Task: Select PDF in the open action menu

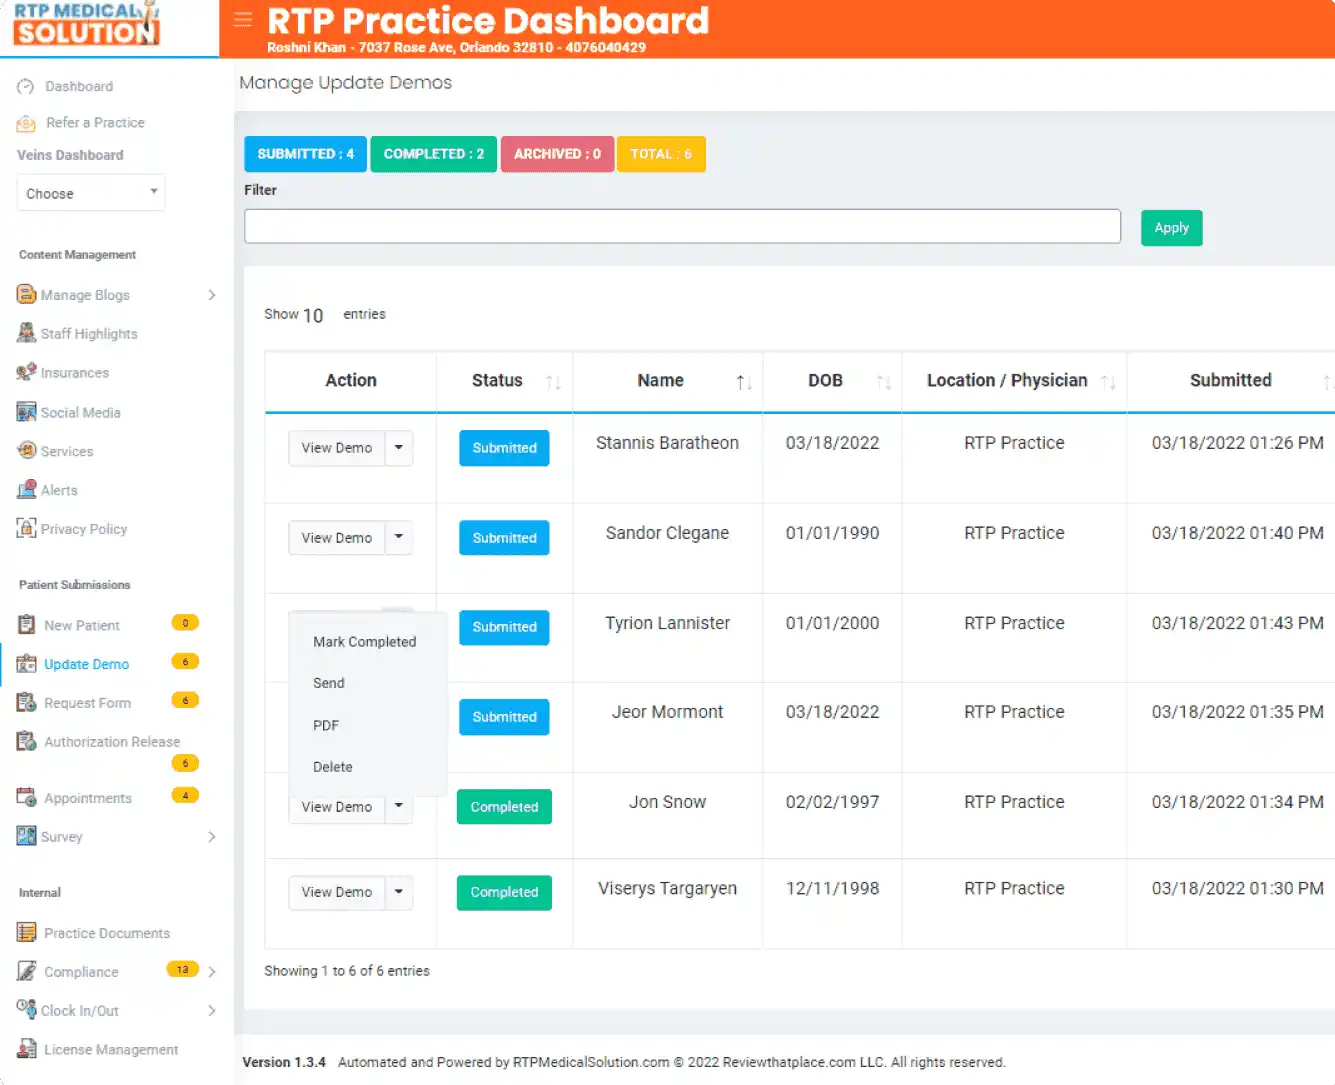Action: (x=325, y=725)
